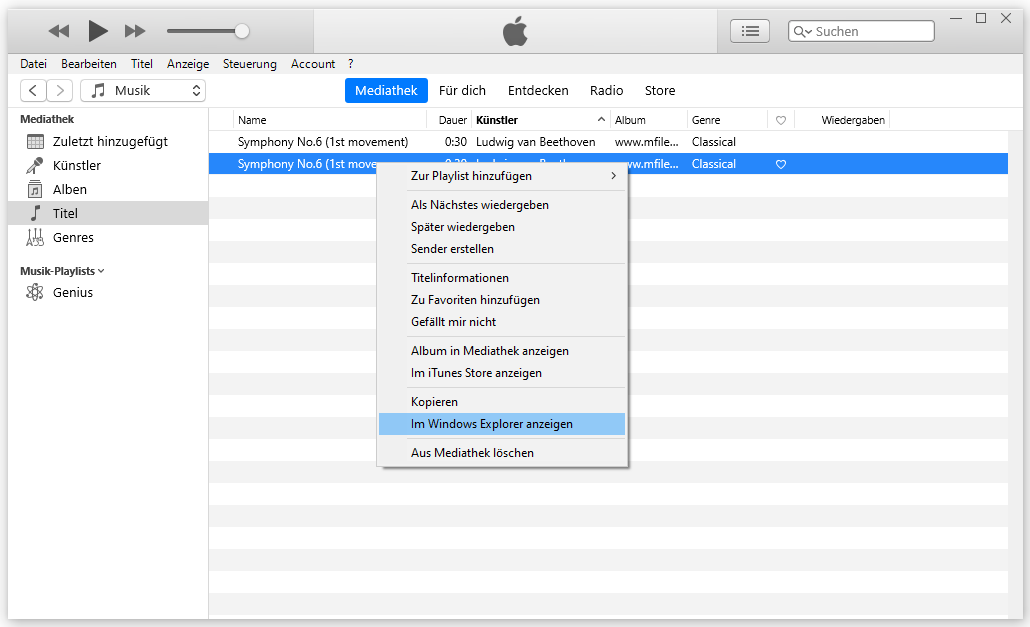Sort by the Name column header
Viewport: 1030px width, 627px height.
(x=330, y=120)
